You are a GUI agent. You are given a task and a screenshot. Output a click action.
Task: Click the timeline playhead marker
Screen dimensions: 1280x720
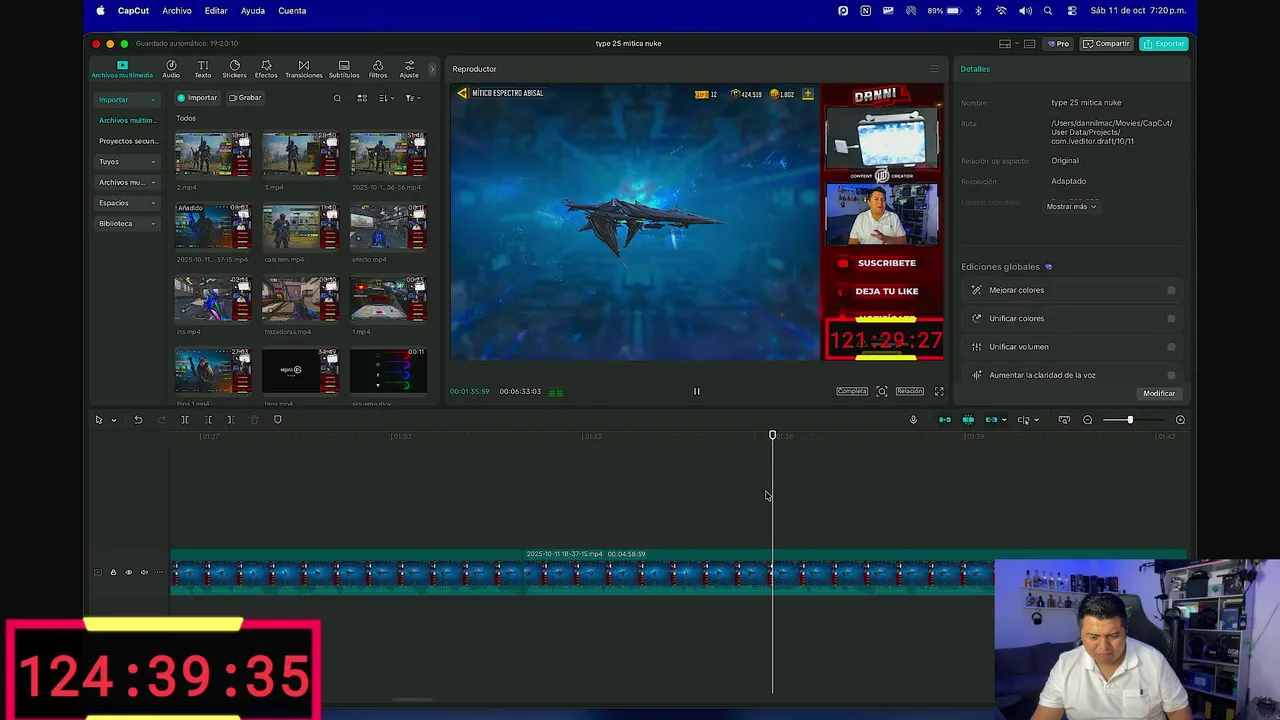pos(772,435)
